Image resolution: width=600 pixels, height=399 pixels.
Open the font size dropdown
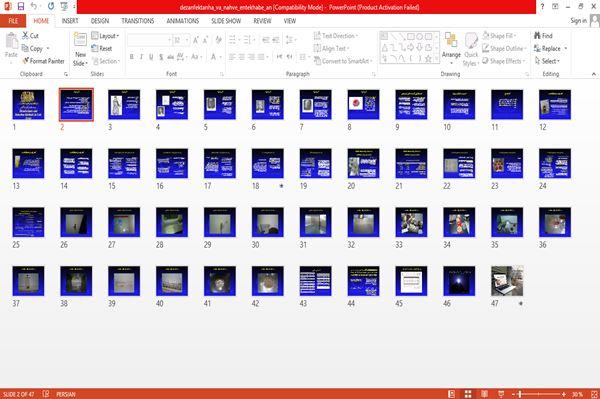[x=187, y=40]
